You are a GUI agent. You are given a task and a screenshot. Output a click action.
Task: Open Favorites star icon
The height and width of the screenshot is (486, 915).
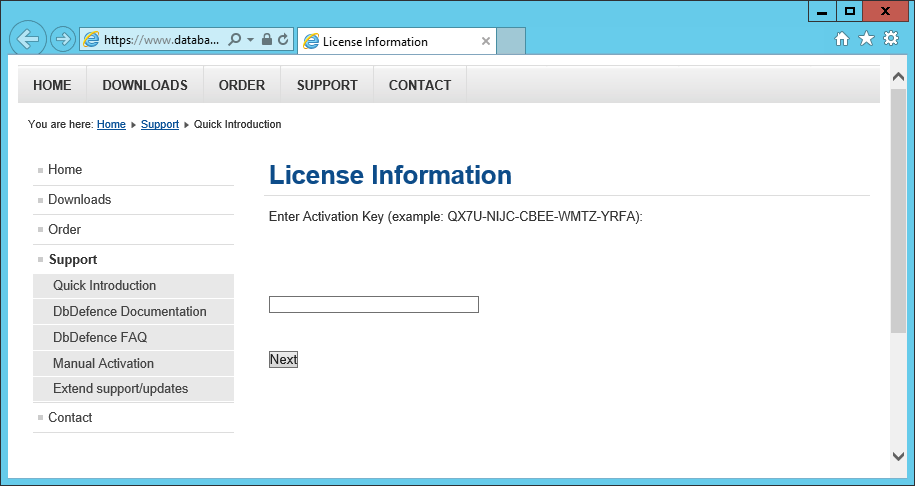point(866,39)
